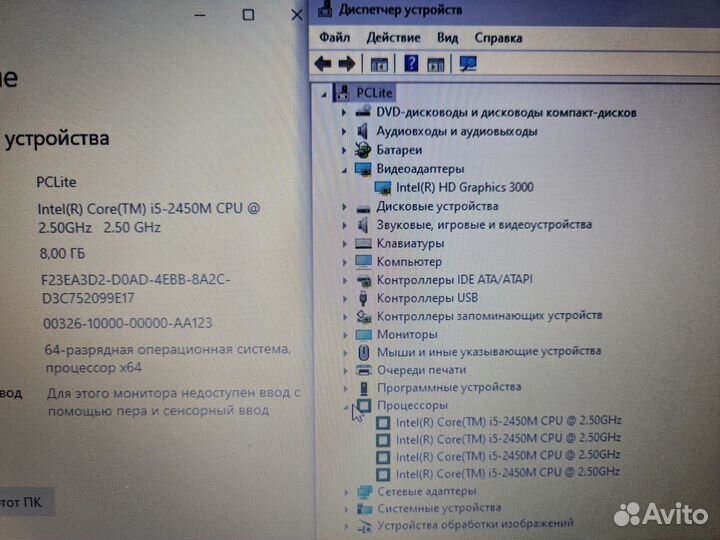This screenshot has width=720, height=540.
Task: Select Устройства обработки изображений label
Action: point(475,524)
